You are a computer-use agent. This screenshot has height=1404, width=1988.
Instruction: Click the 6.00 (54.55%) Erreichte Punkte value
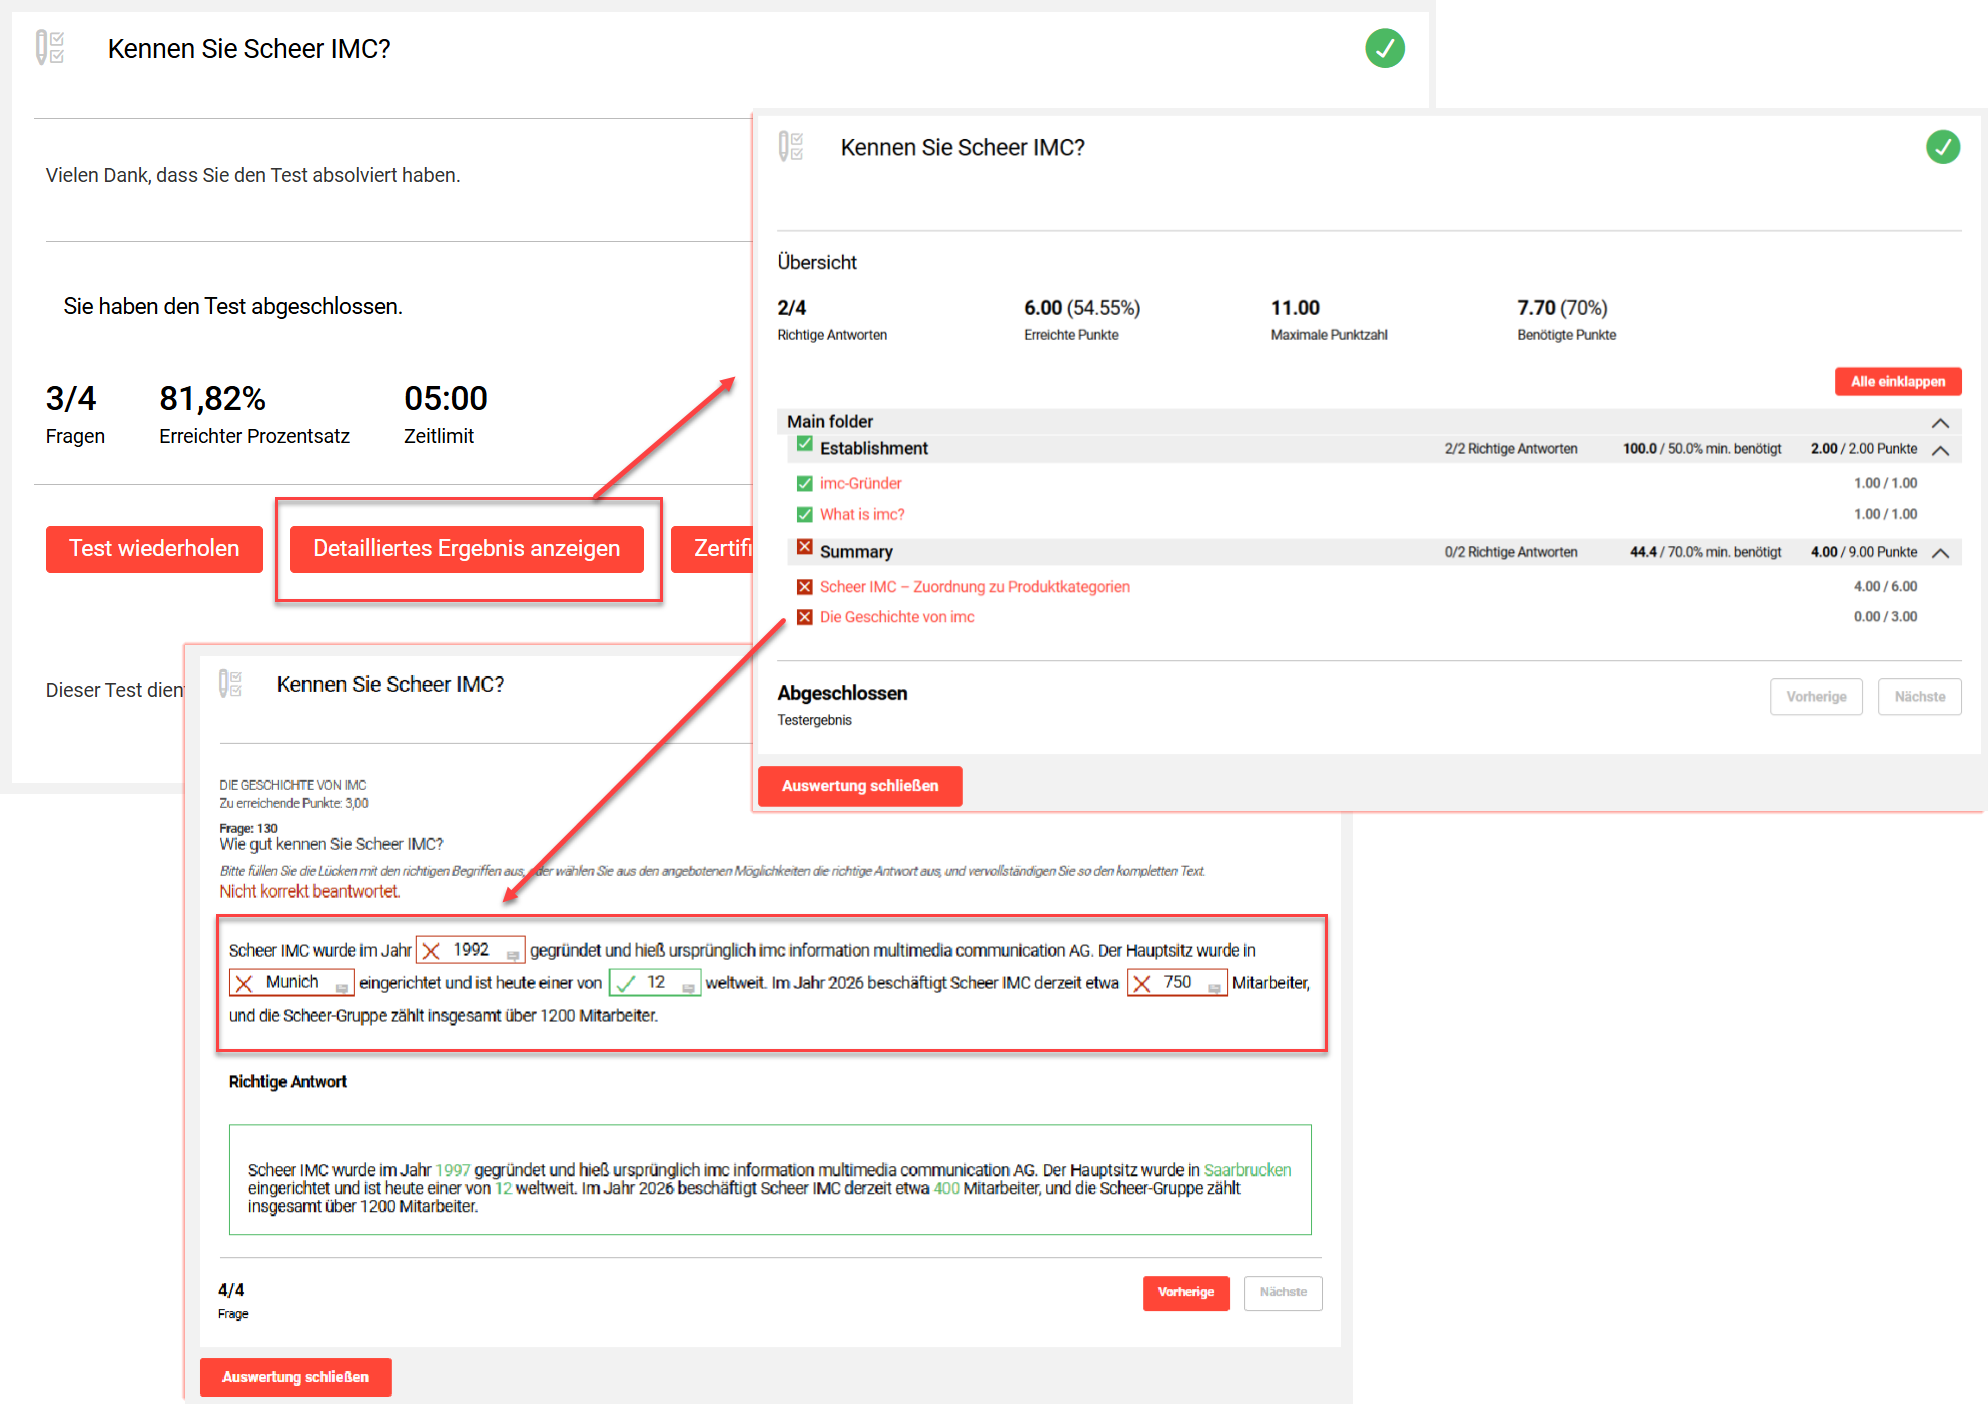[1082, 307]
